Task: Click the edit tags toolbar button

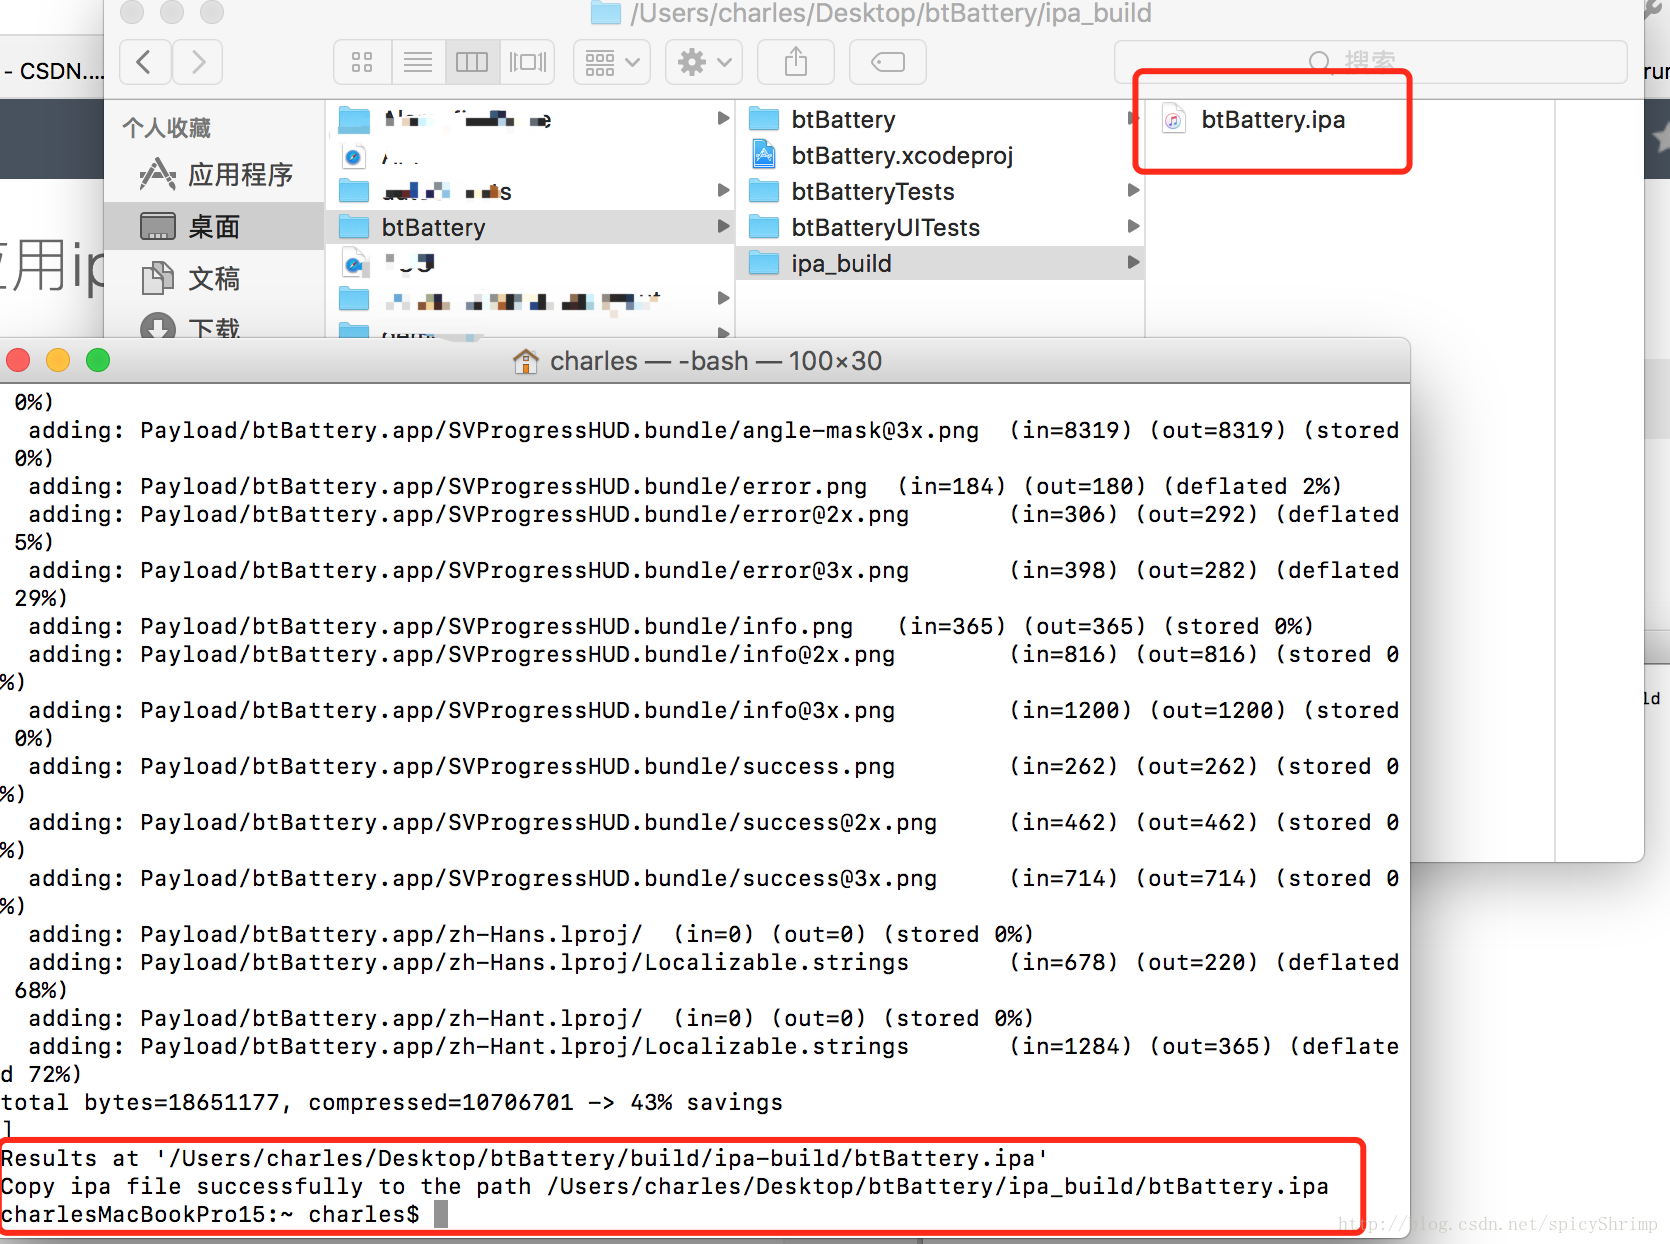Action: click(x=888, y=62)
